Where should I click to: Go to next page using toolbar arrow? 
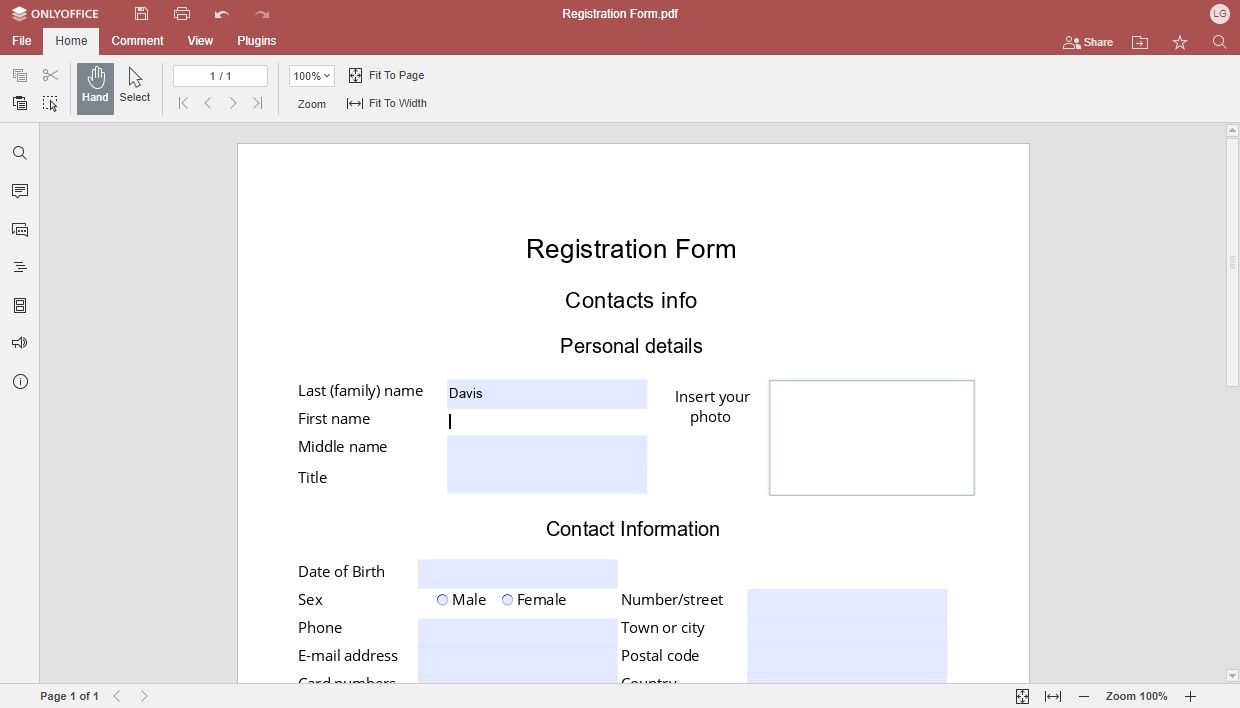click(233, 103)
